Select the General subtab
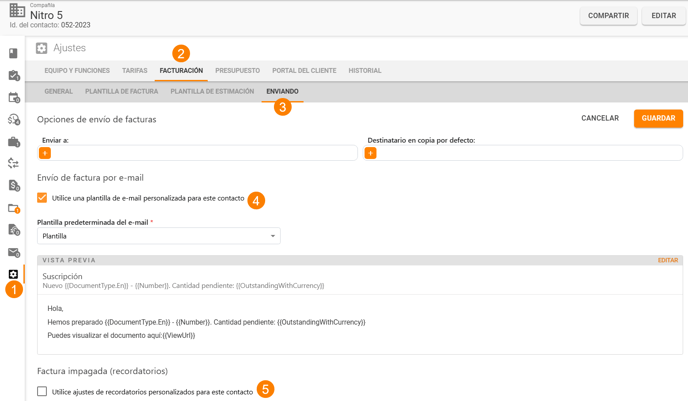This screenshot has height=401, width=688. [58, 91]
